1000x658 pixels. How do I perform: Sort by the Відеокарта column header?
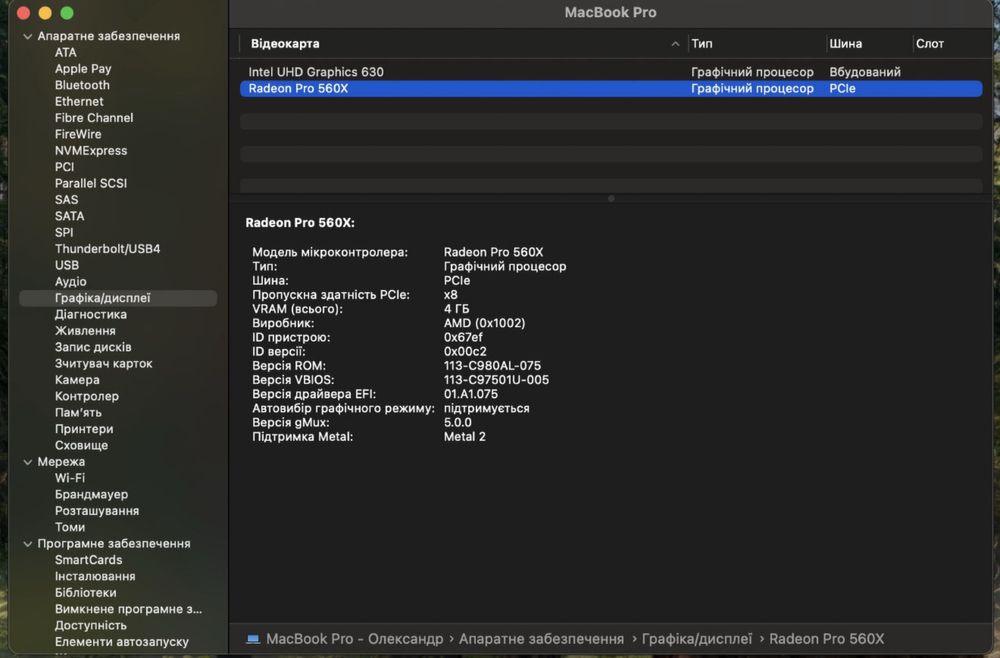[285, 44]
